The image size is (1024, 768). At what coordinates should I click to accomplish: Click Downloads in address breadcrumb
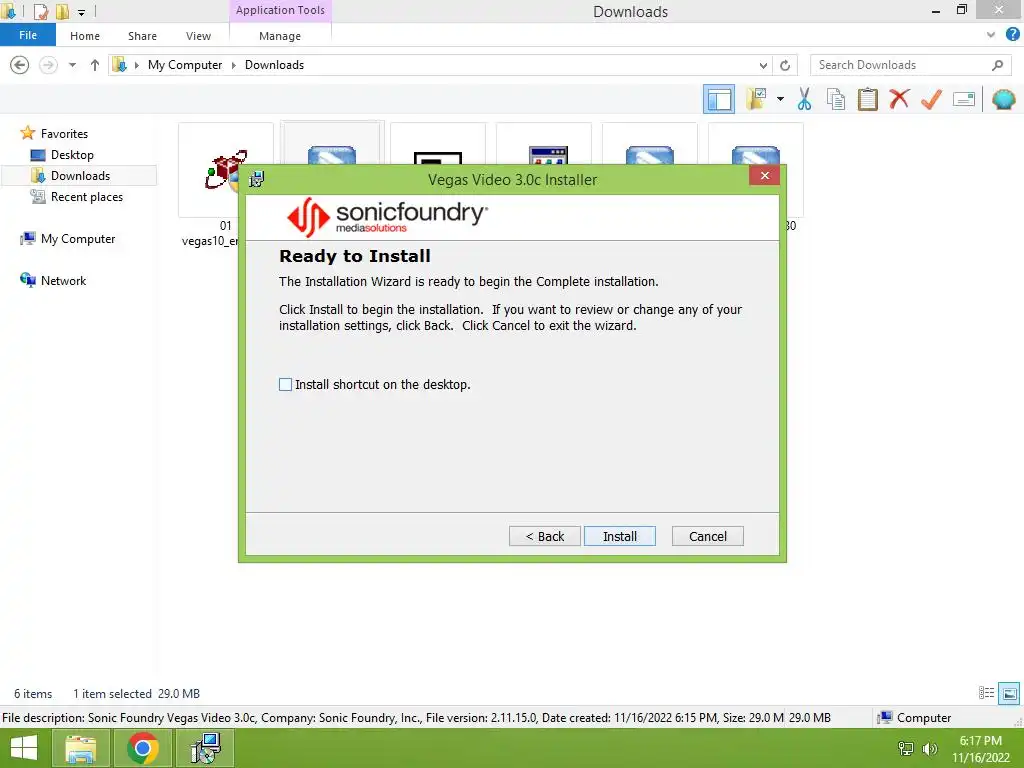[x=274, y=65]
